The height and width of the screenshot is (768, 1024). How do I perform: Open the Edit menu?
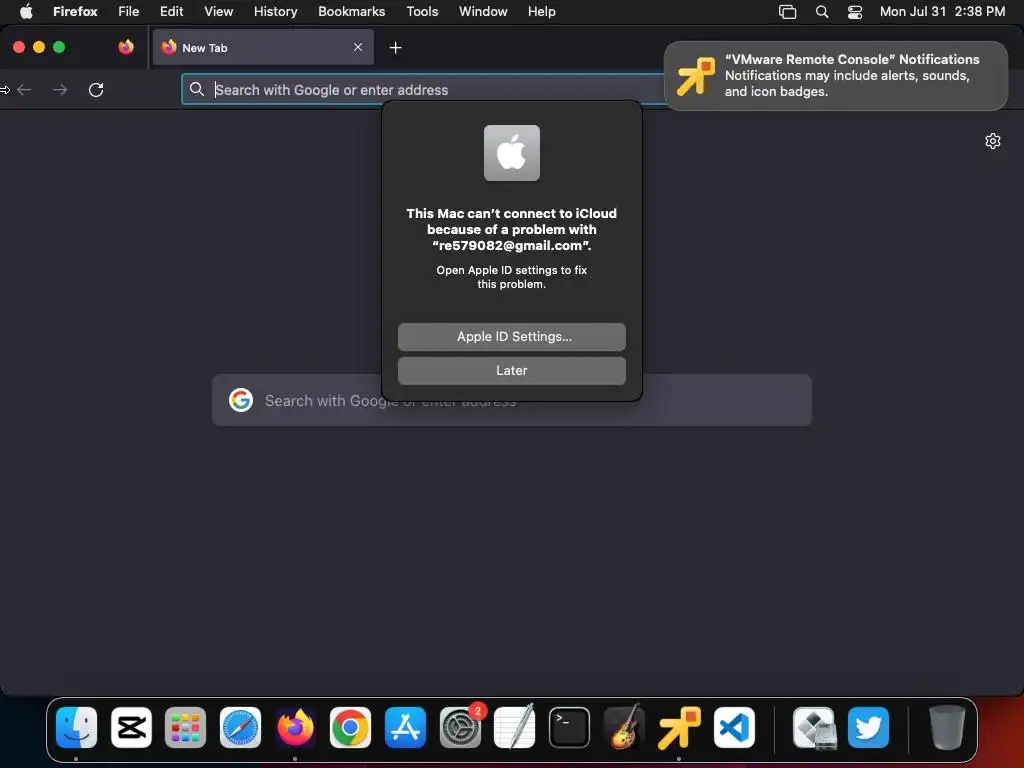coord(171,12)
